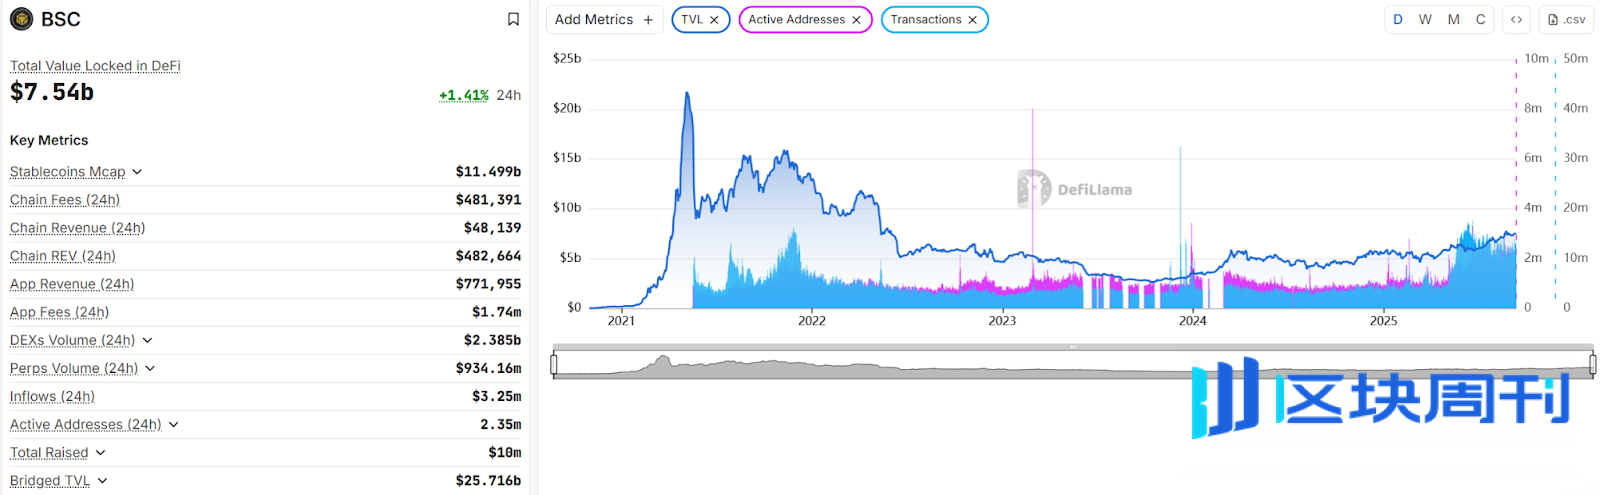The width and height of the screenshot is (1600, 495).
Task: Click the top grip of the timeline range selector
Action: pyautogui.click(x=1073, y=347)
